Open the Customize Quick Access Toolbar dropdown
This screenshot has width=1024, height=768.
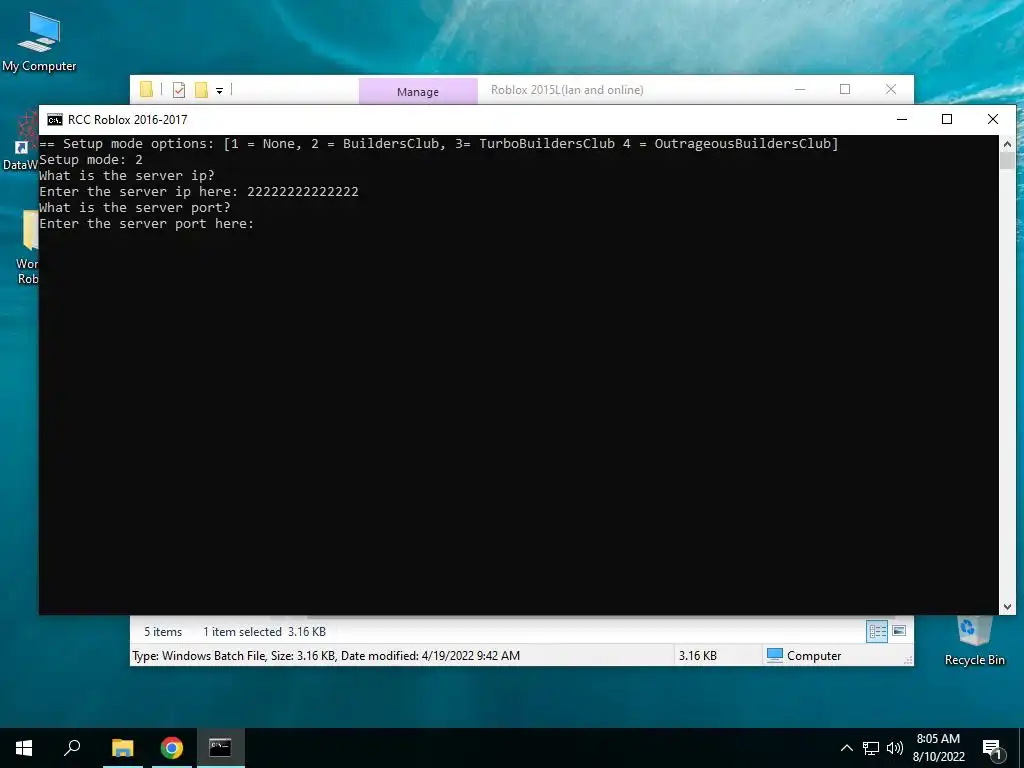pos(219,91)
